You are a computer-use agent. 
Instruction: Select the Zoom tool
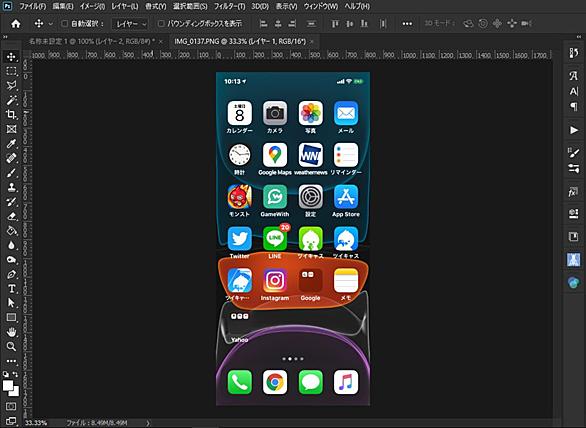(x=11, y=347)
